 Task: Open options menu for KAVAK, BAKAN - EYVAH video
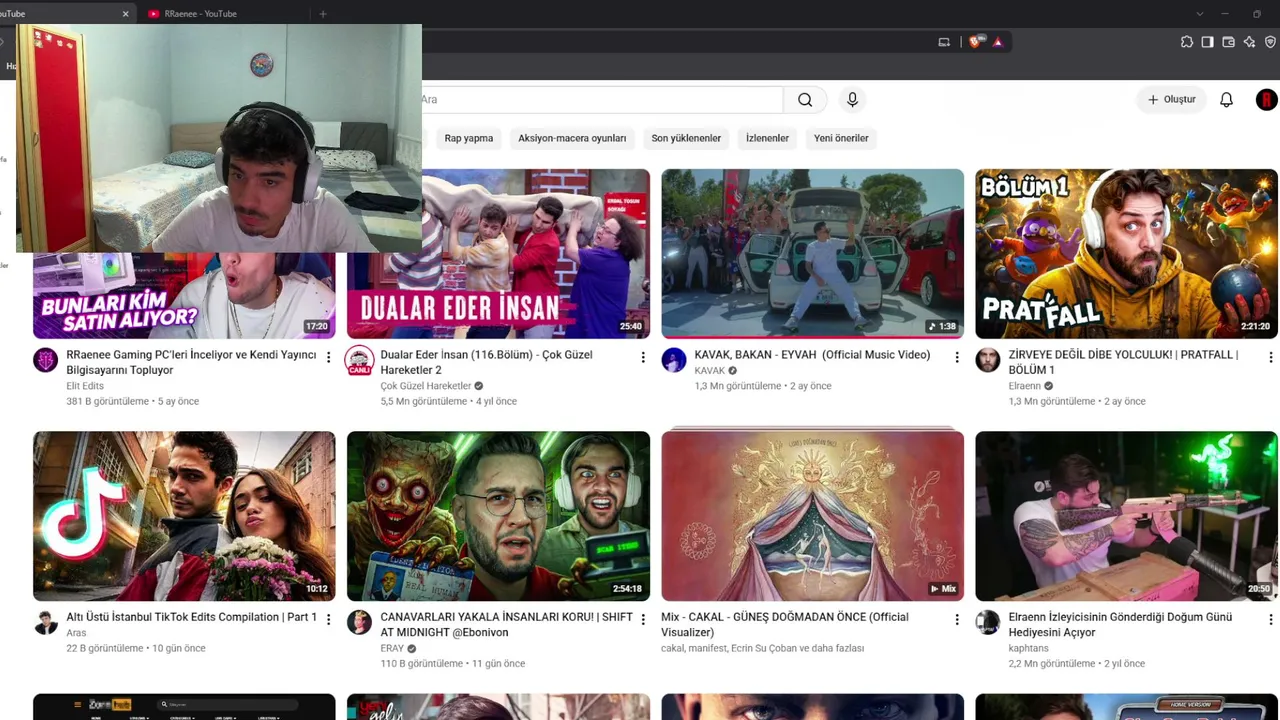(957, 357)
